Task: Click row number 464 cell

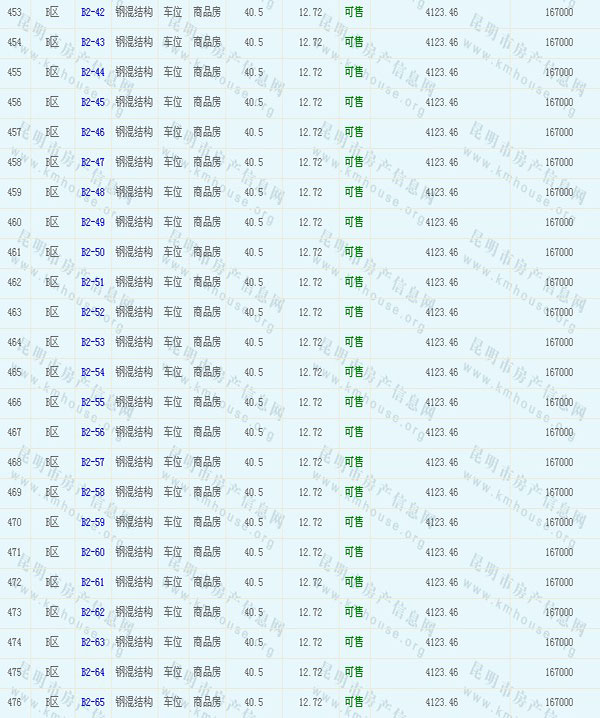Action: [x=14, y=342]
